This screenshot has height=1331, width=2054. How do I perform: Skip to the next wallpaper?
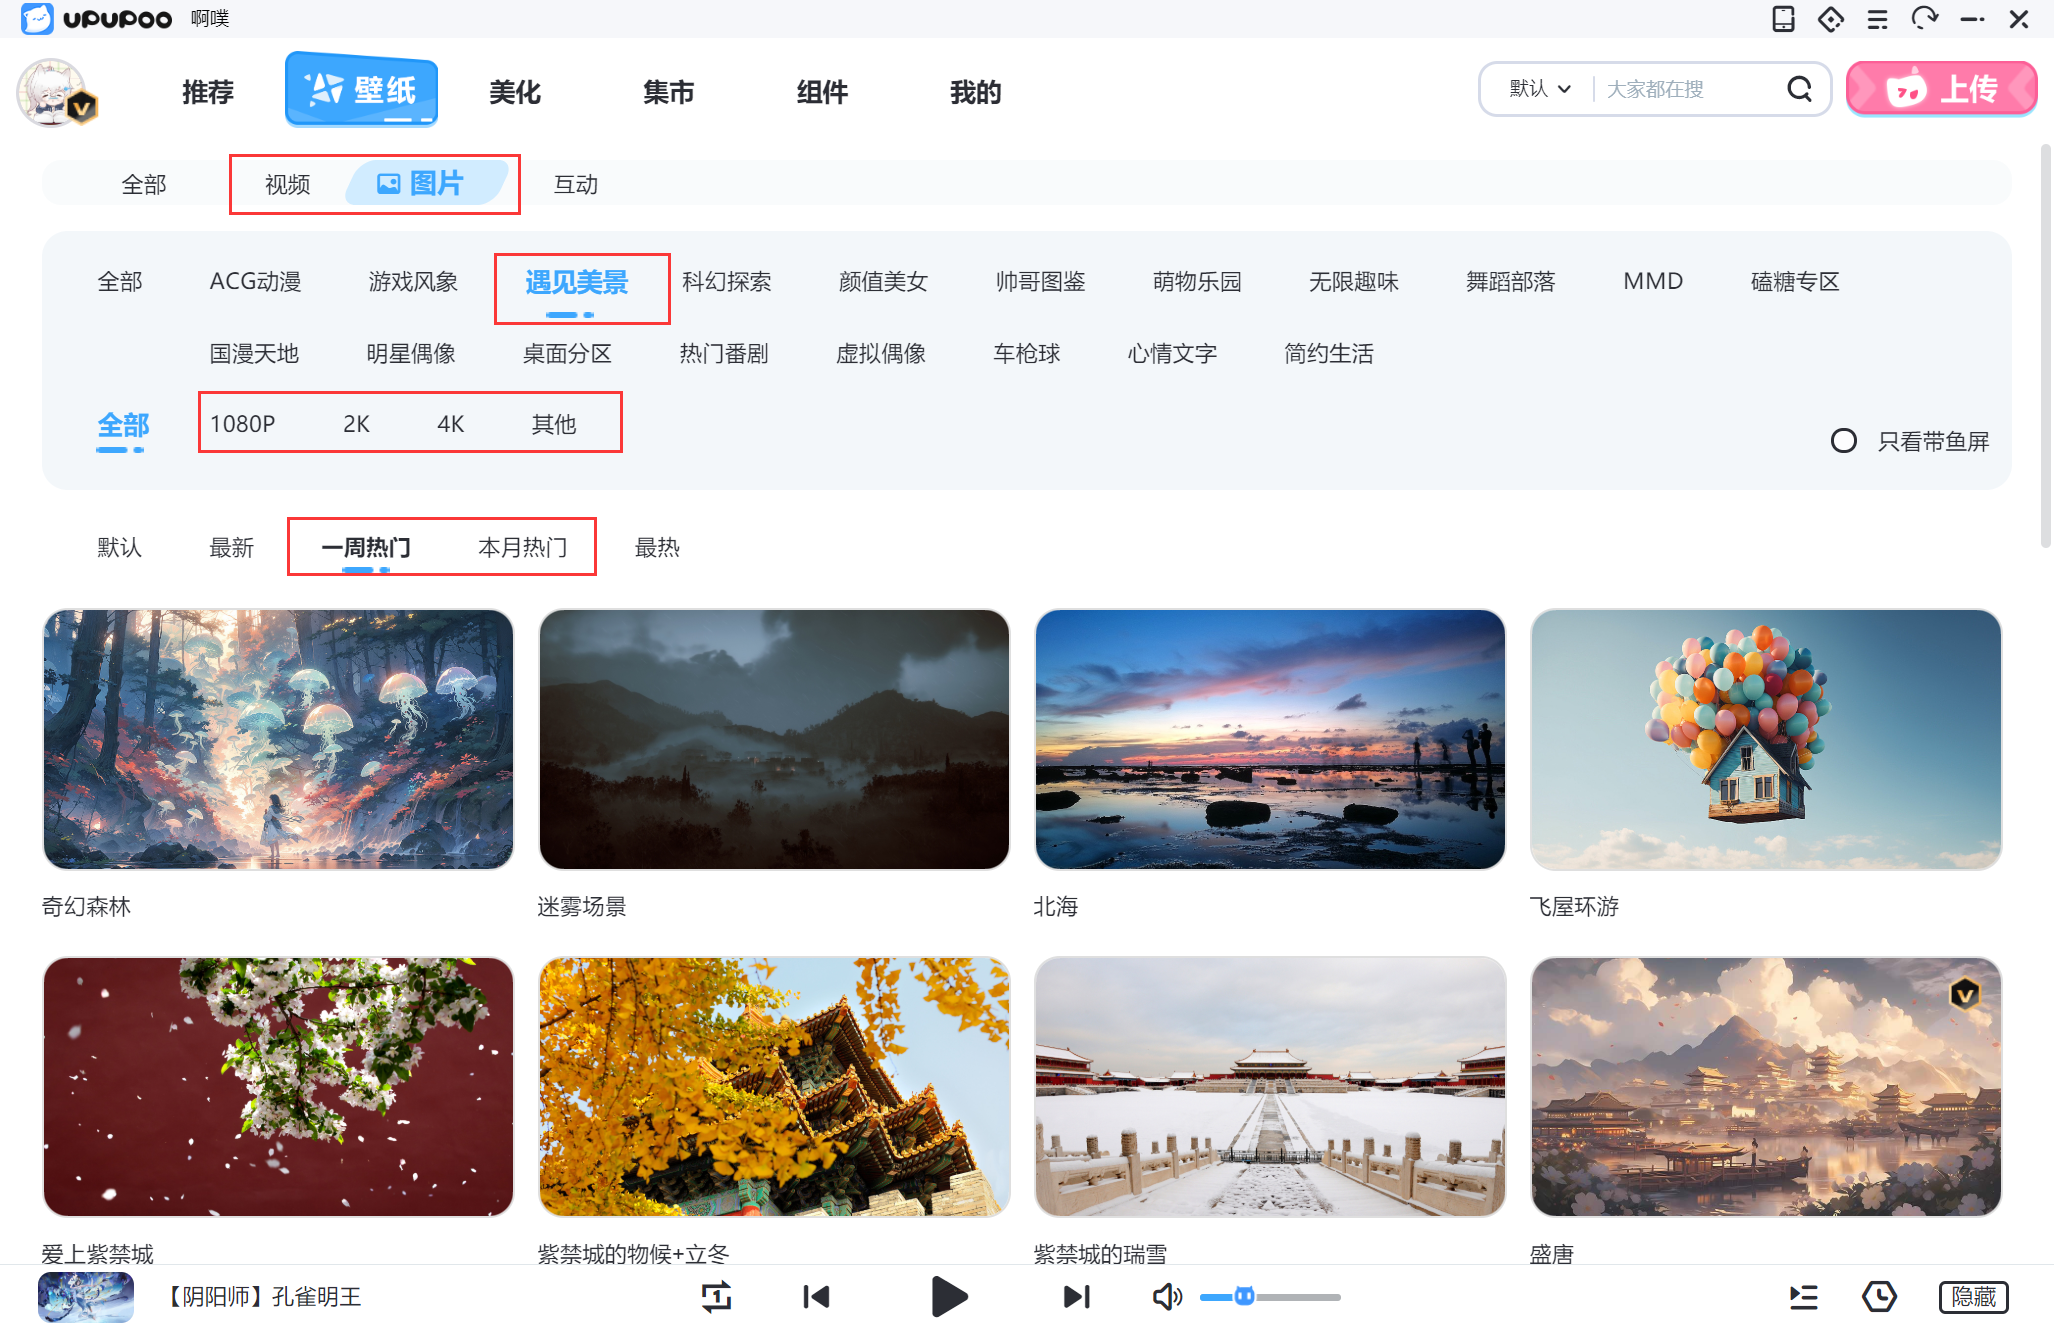point(1076,1297)
